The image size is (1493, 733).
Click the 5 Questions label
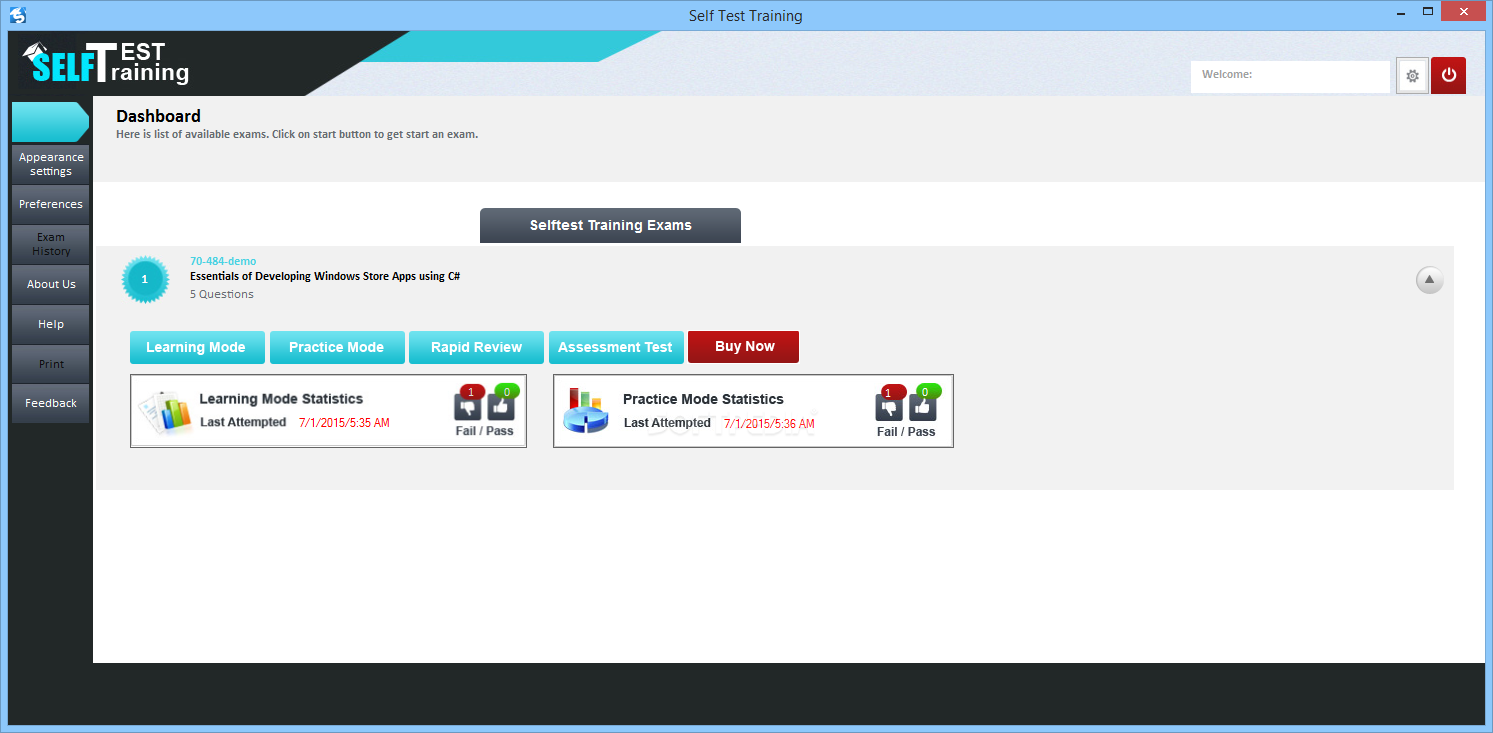[x=222, y=294]
